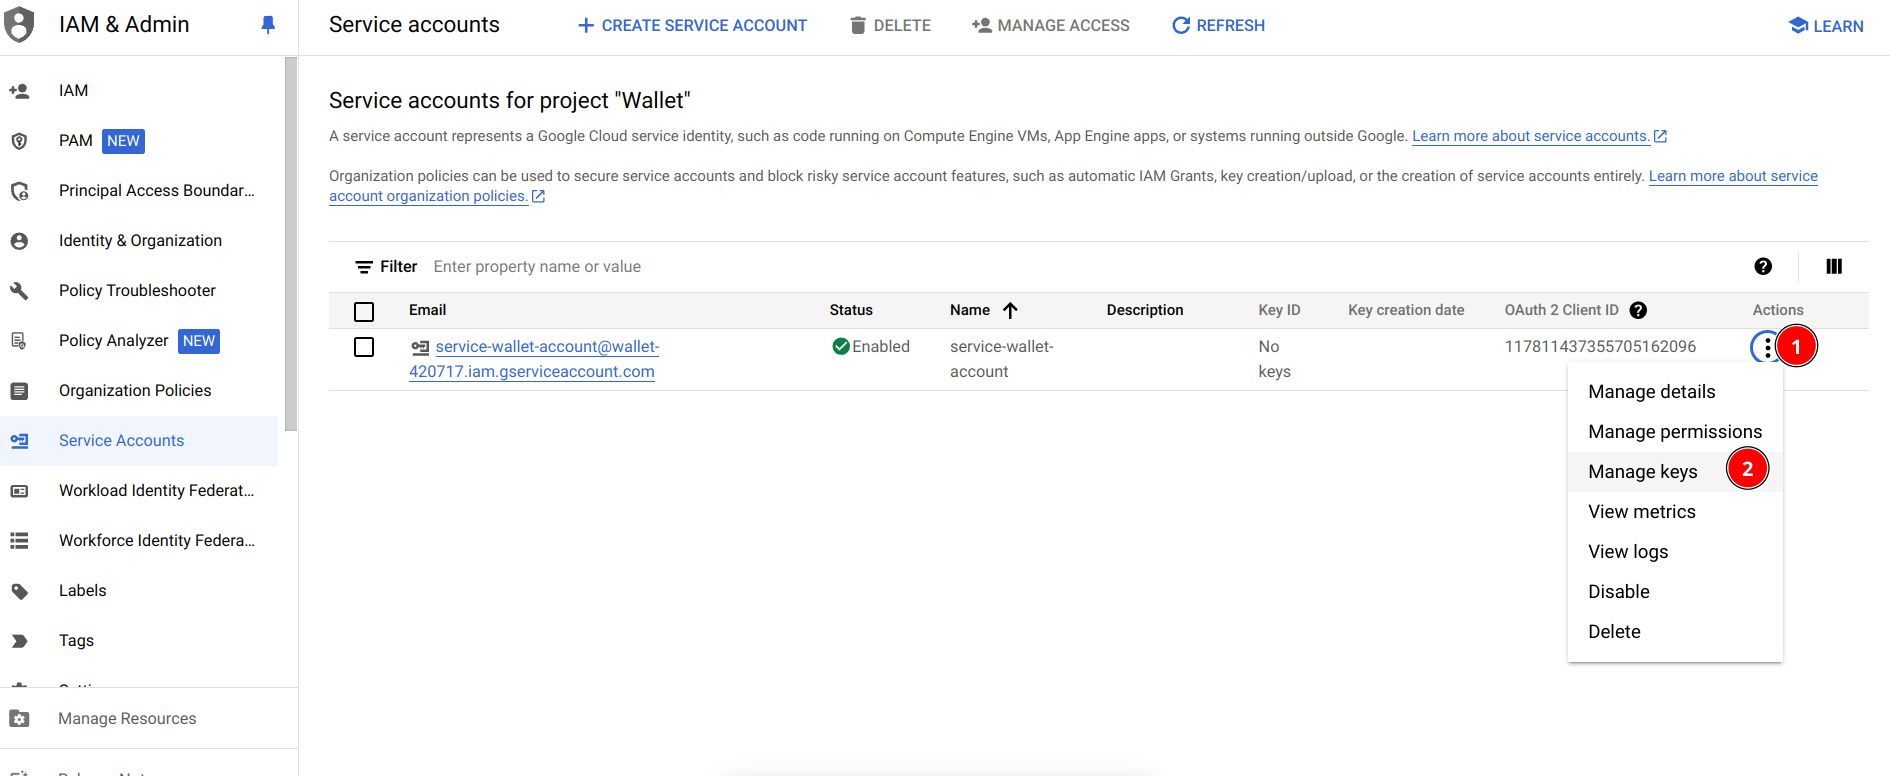Image resolution: width=1890 pixels, height=776 pixels.
Task: Click Policy Analyzer document icon
Action: tap(19, 341)
